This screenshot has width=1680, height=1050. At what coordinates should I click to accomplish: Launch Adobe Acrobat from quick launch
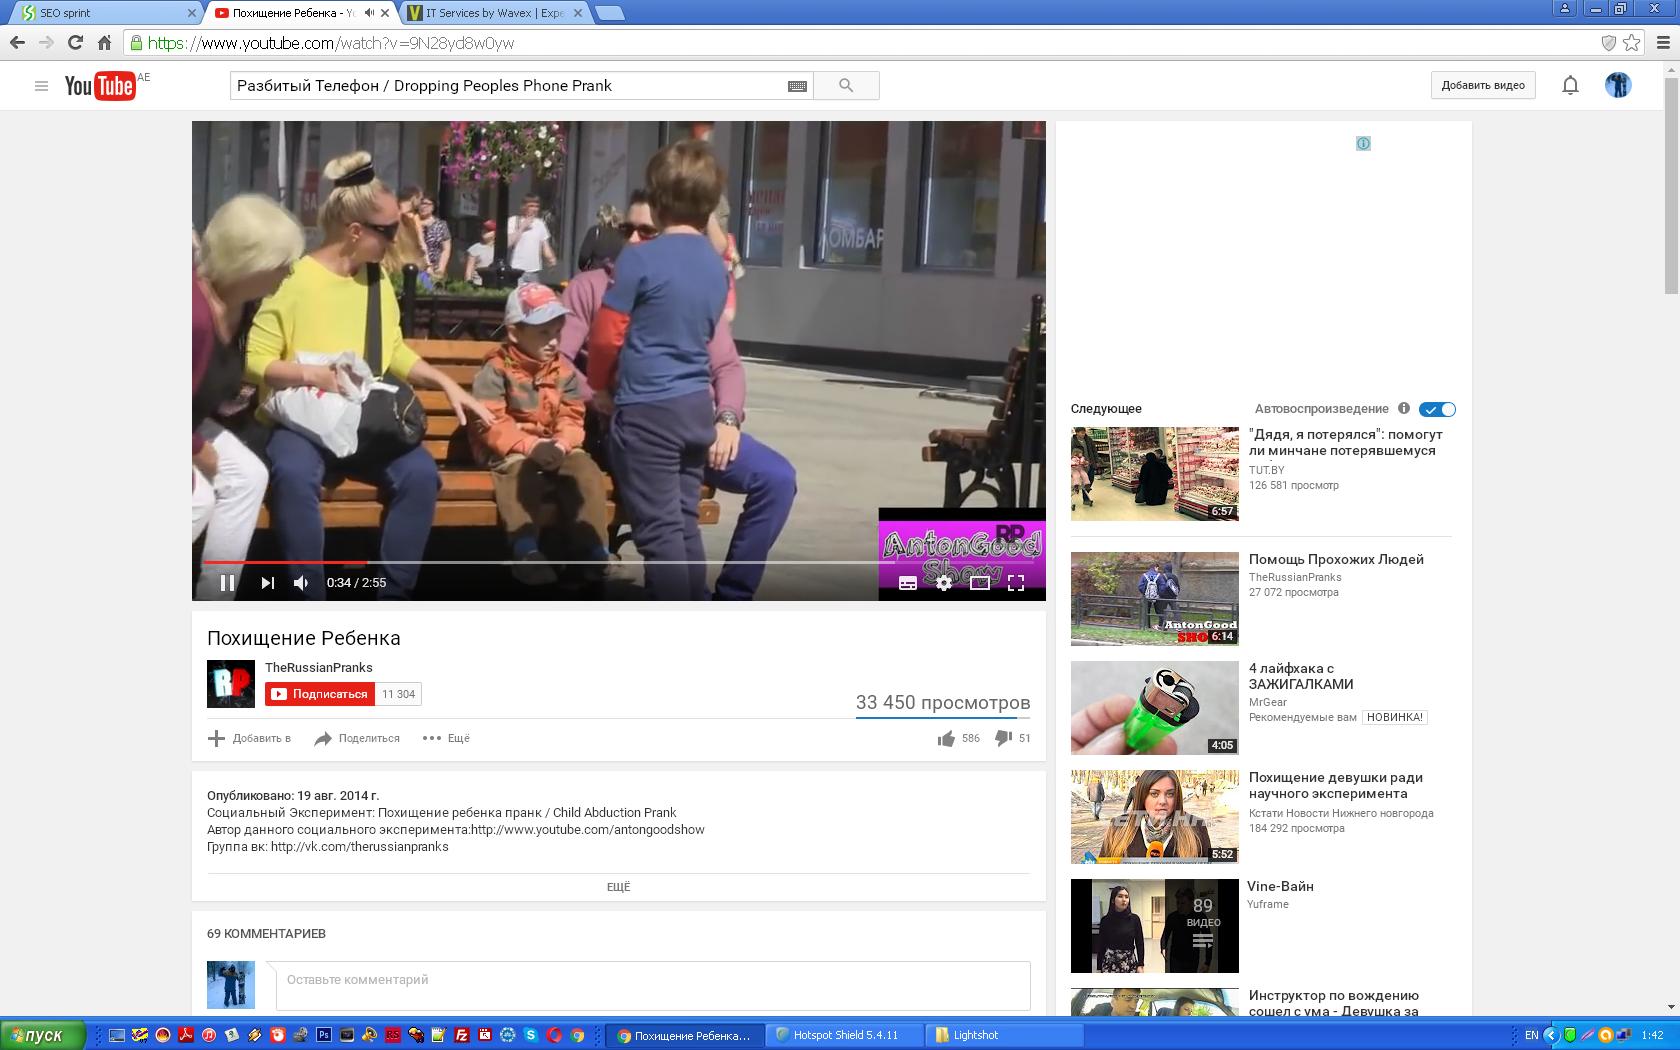[x=186, y=1036]
